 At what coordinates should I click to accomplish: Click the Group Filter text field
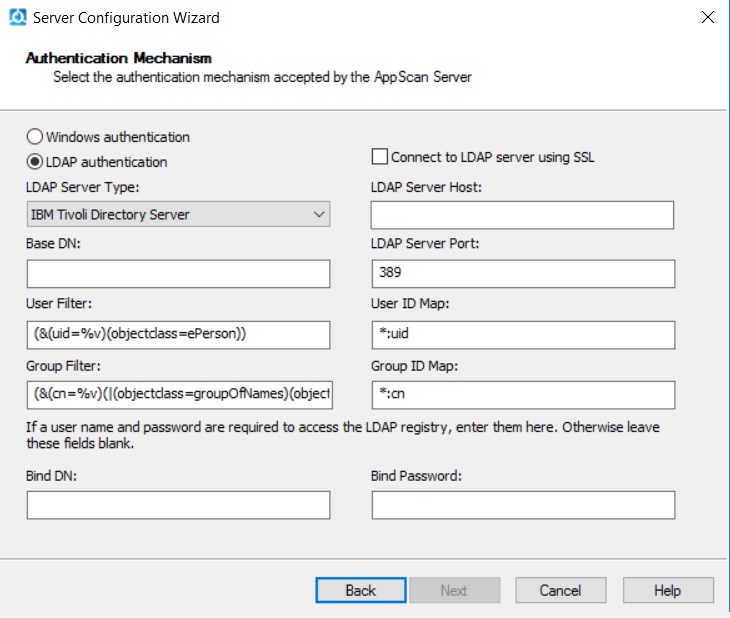[178, 394]
